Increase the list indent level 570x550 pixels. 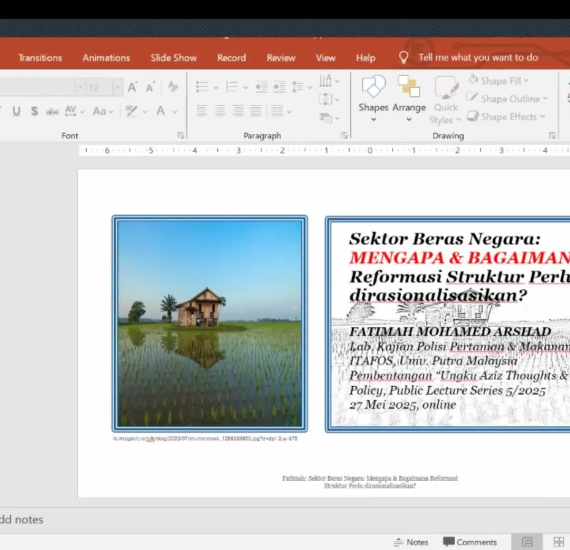click(x=279, y=87)
